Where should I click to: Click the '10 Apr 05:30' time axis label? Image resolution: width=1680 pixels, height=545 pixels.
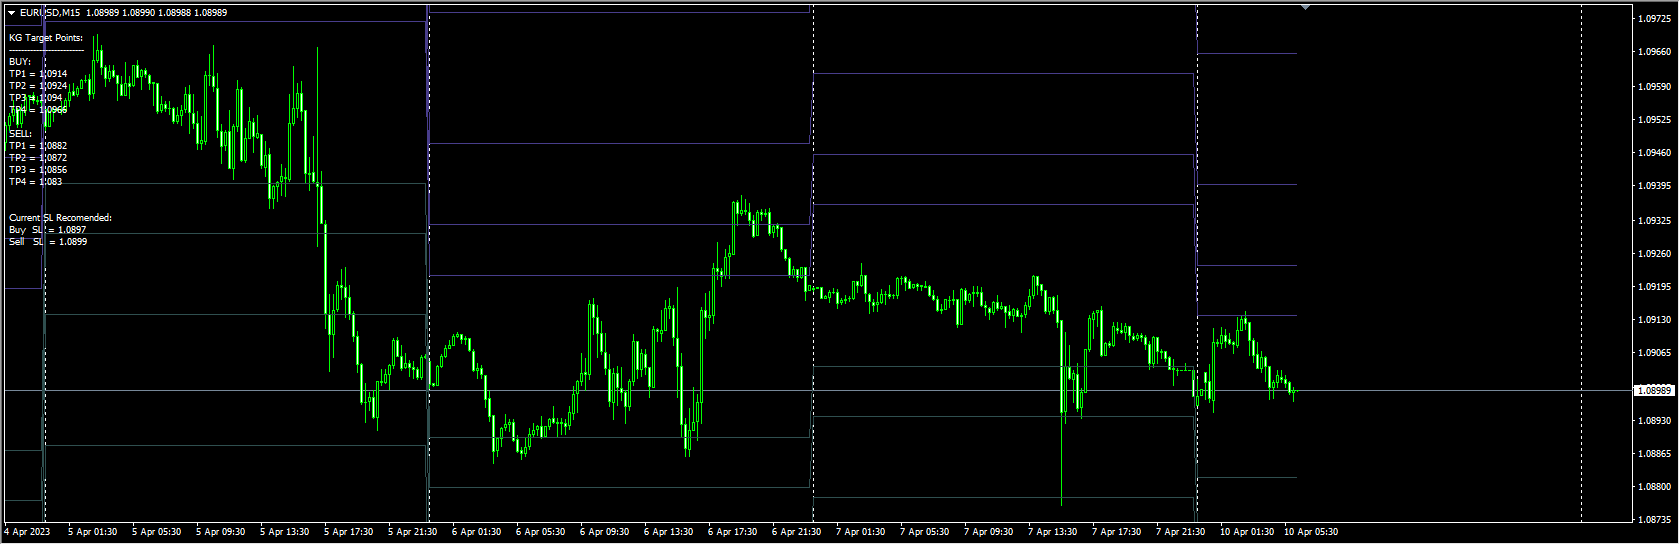coord(1311,532)
